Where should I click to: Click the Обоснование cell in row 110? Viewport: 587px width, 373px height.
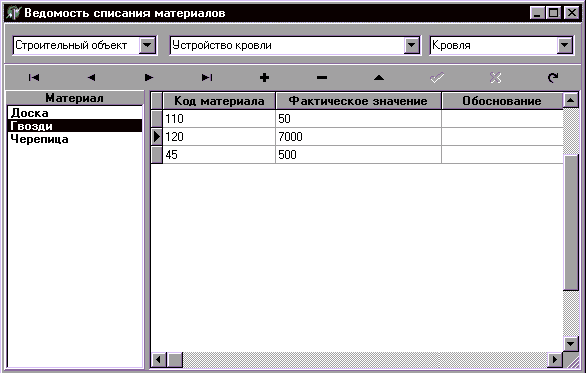(502, 119)
